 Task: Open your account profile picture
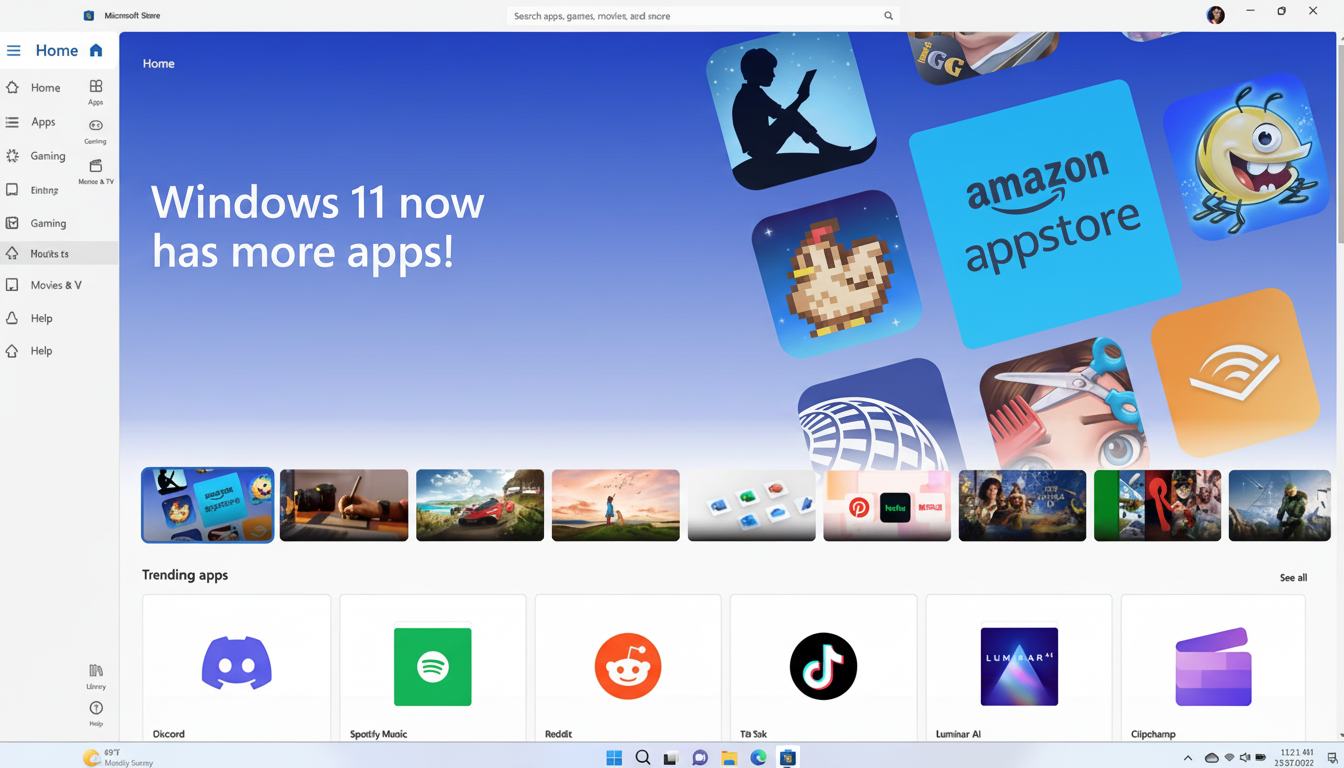1215,15
